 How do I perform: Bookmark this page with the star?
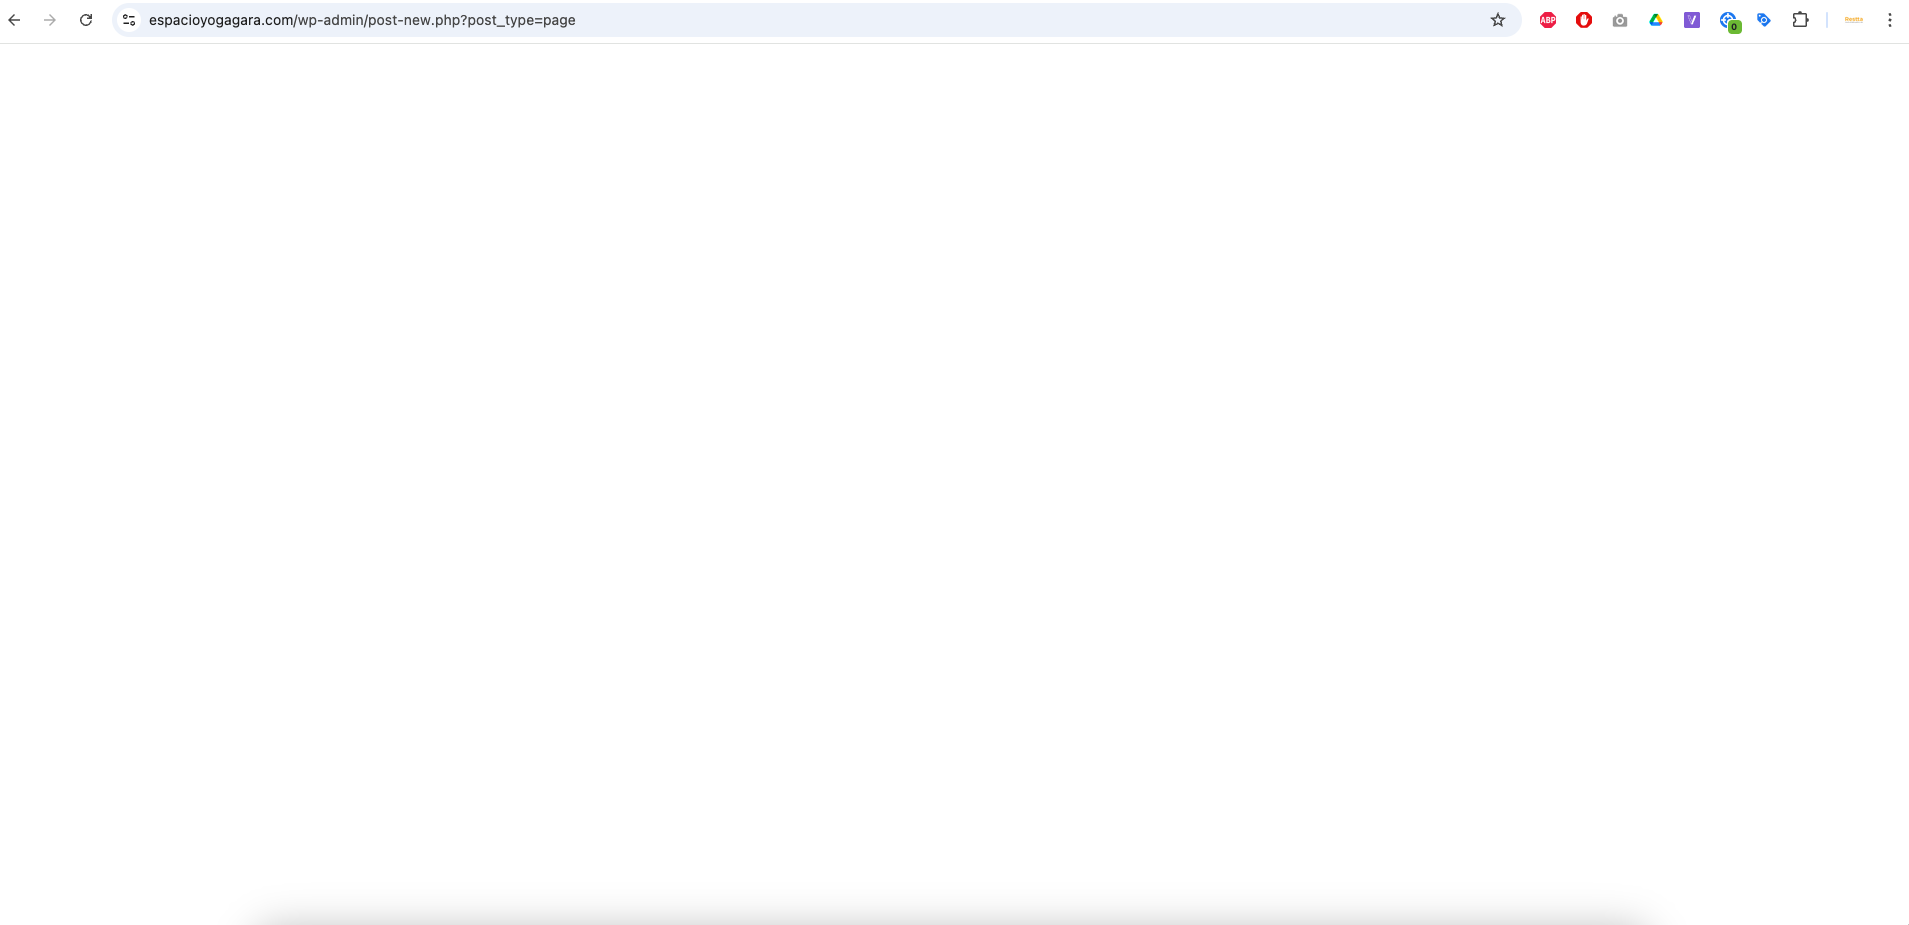(1498, 20)
